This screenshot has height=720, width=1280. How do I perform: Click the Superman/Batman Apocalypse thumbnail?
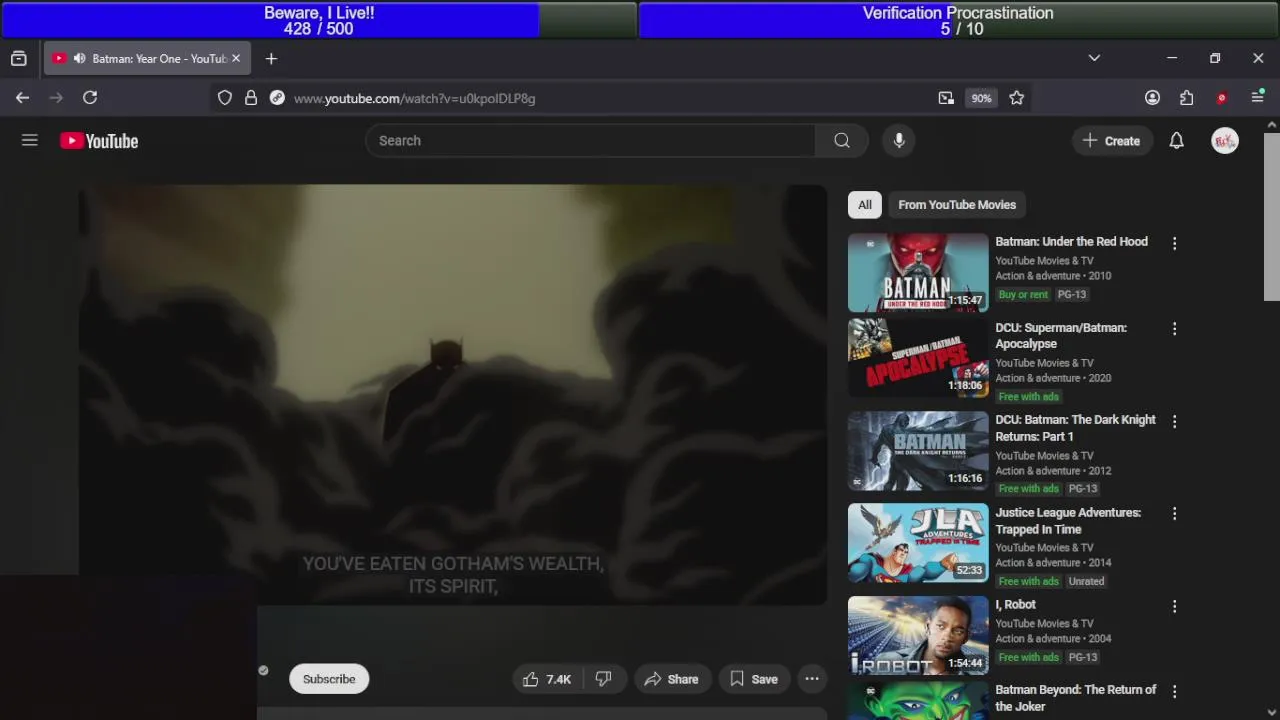coord(918,358)
